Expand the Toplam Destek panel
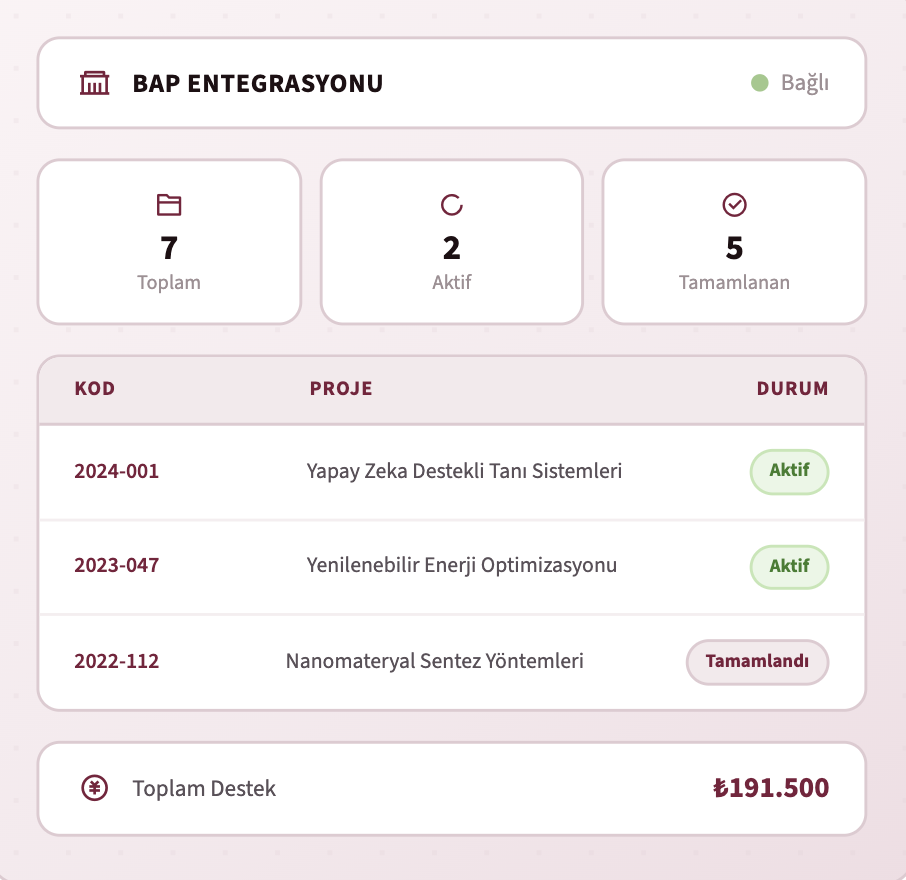This screenshot has width=906, height=880. click(x=451, y=788)
